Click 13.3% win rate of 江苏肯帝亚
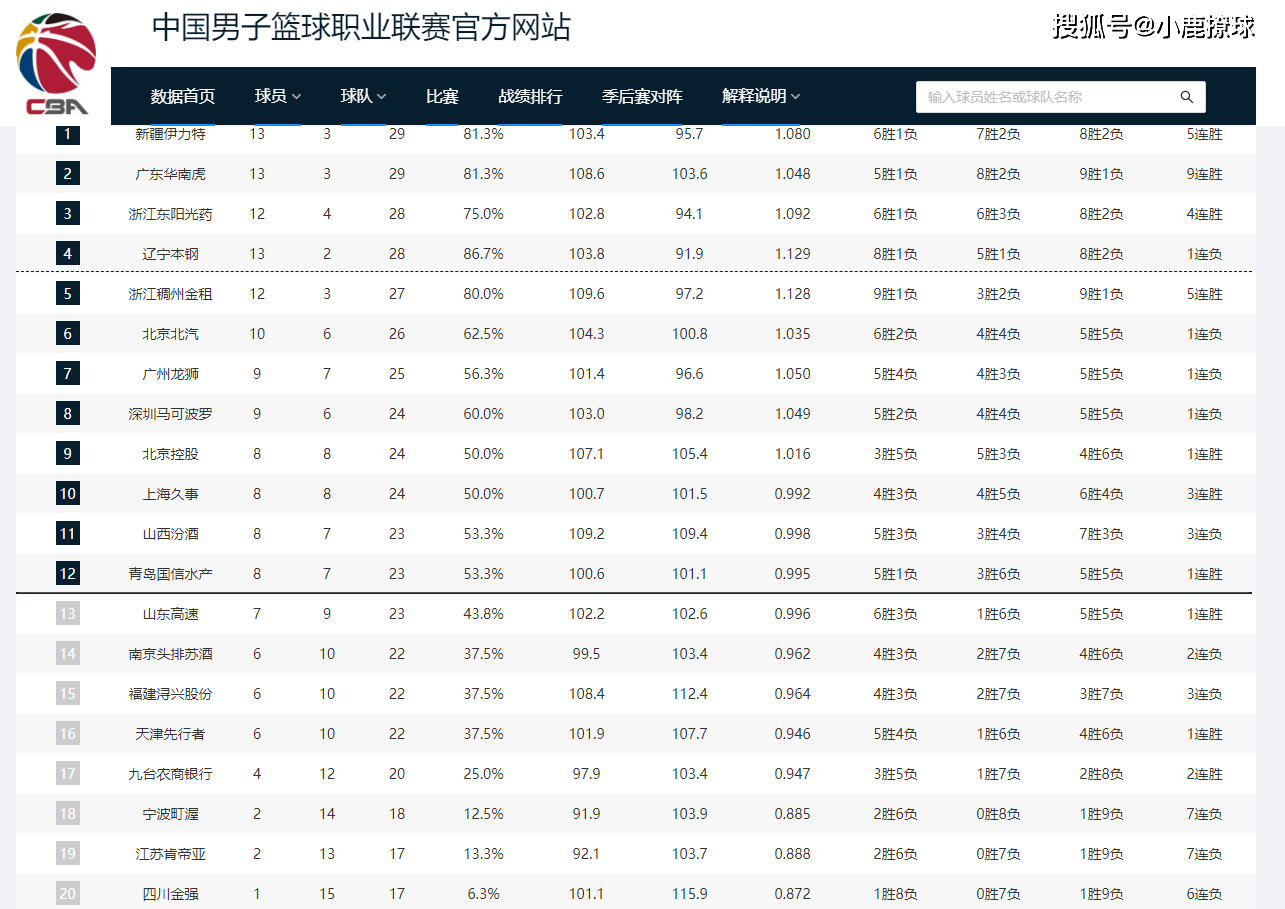Viewport: 1285px width, 909px height. click(483, 854)
